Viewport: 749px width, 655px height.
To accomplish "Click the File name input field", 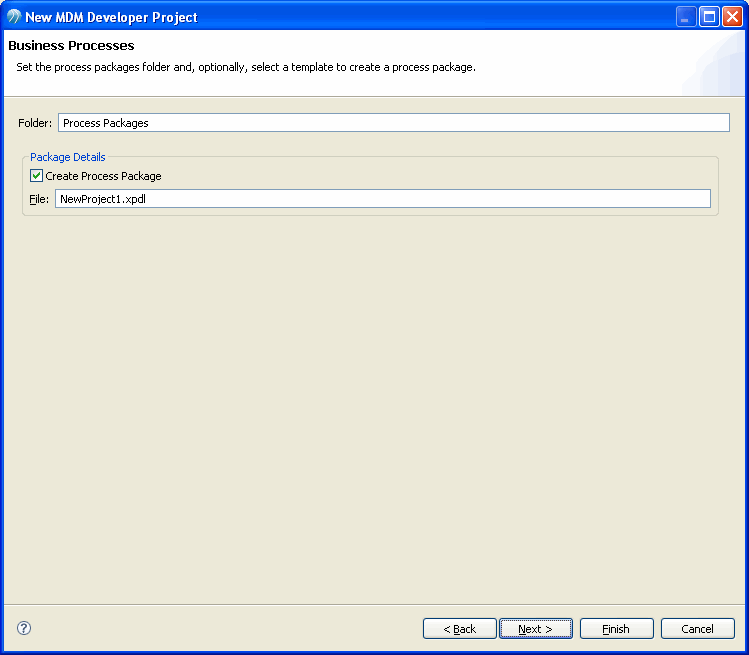I will coord(383,199).
